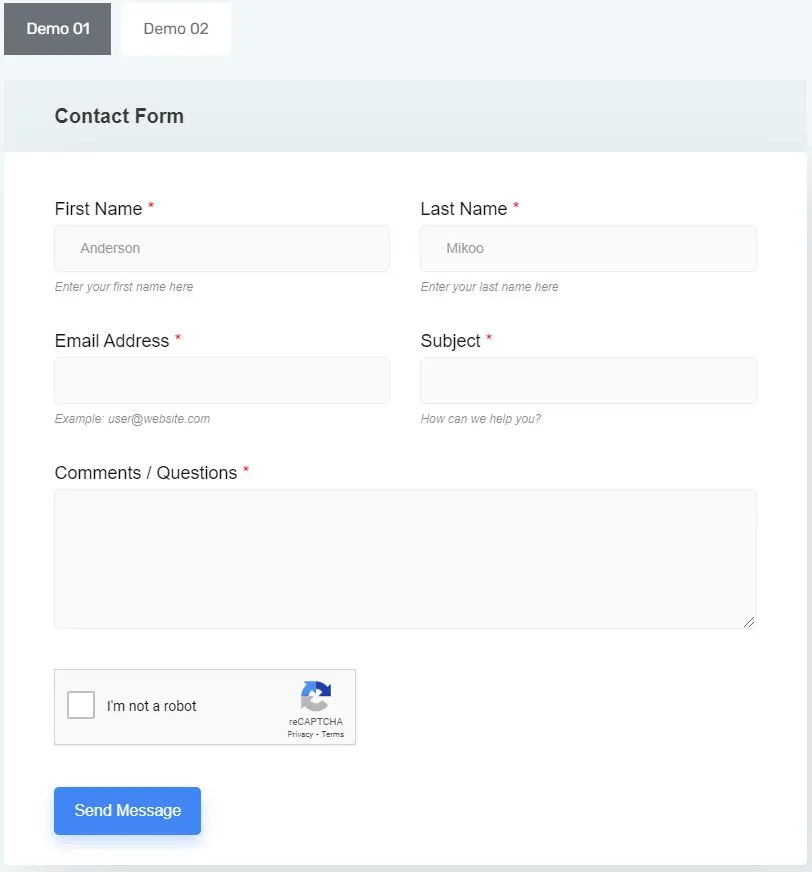Switch to the Demo 02 tab
The height and width of the screenshot is (872, 812).
point(176,29)
